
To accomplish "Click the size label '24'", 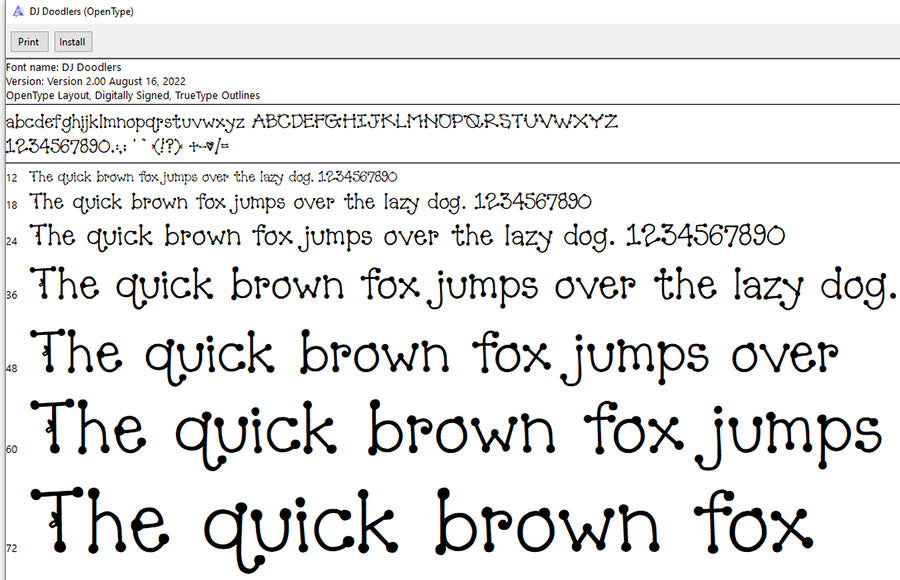I will tap(12, 241).
